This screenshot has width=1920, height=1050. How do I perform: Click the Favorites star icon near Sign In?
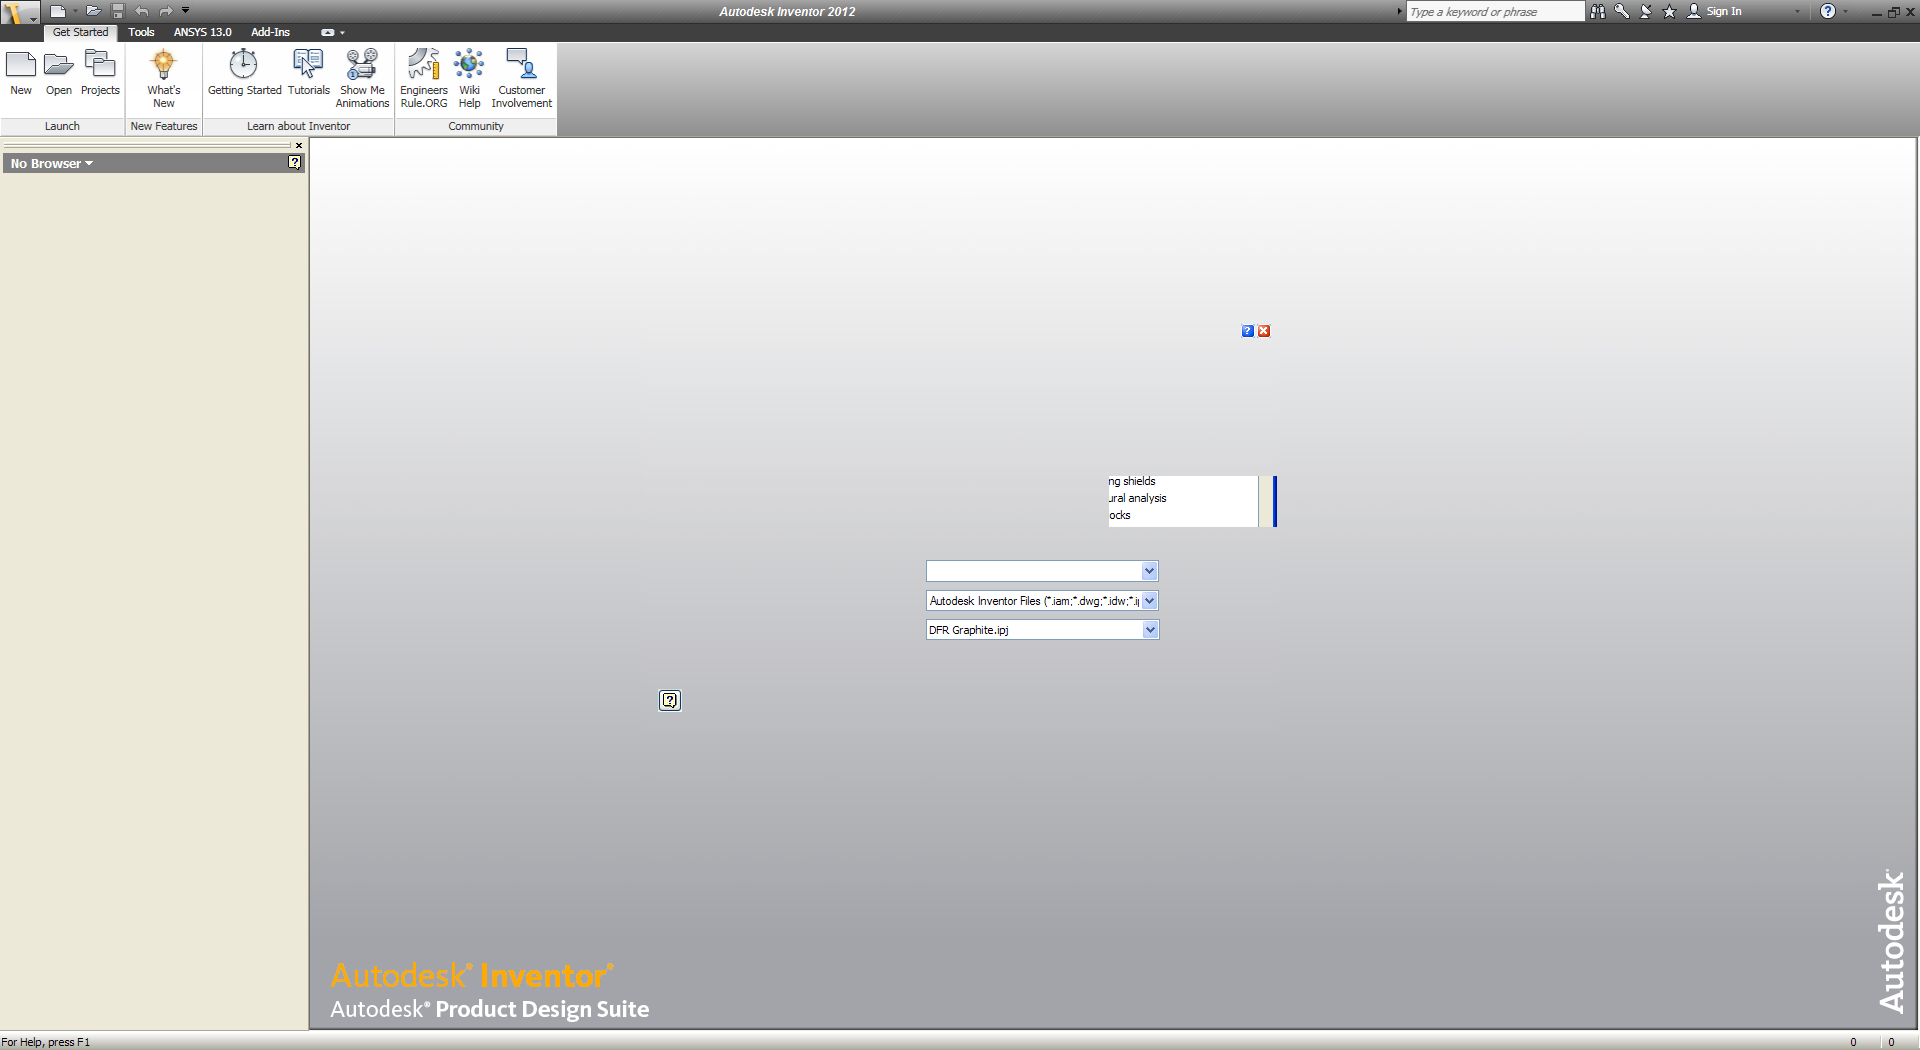[1668, 11]
